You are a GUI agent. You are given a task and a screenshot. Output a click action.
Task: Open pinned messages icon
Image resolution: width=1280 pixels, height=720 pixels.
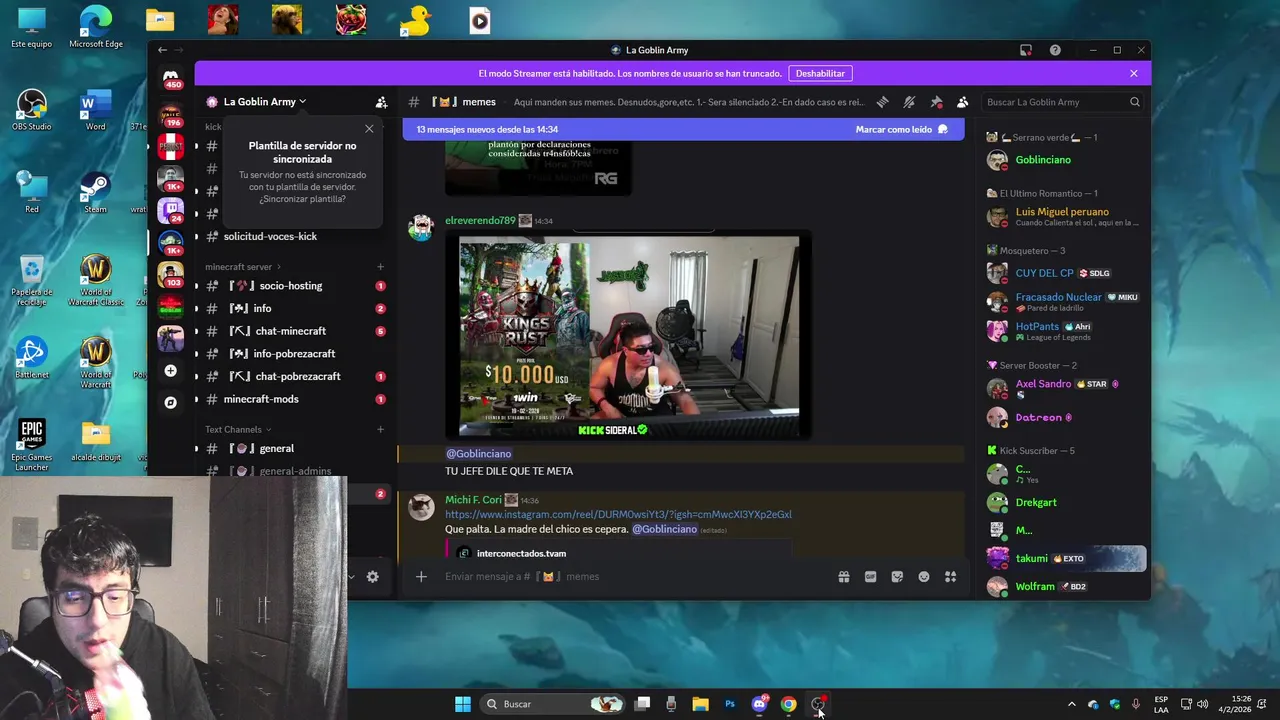pyautogui.click(x=936, y=102)
